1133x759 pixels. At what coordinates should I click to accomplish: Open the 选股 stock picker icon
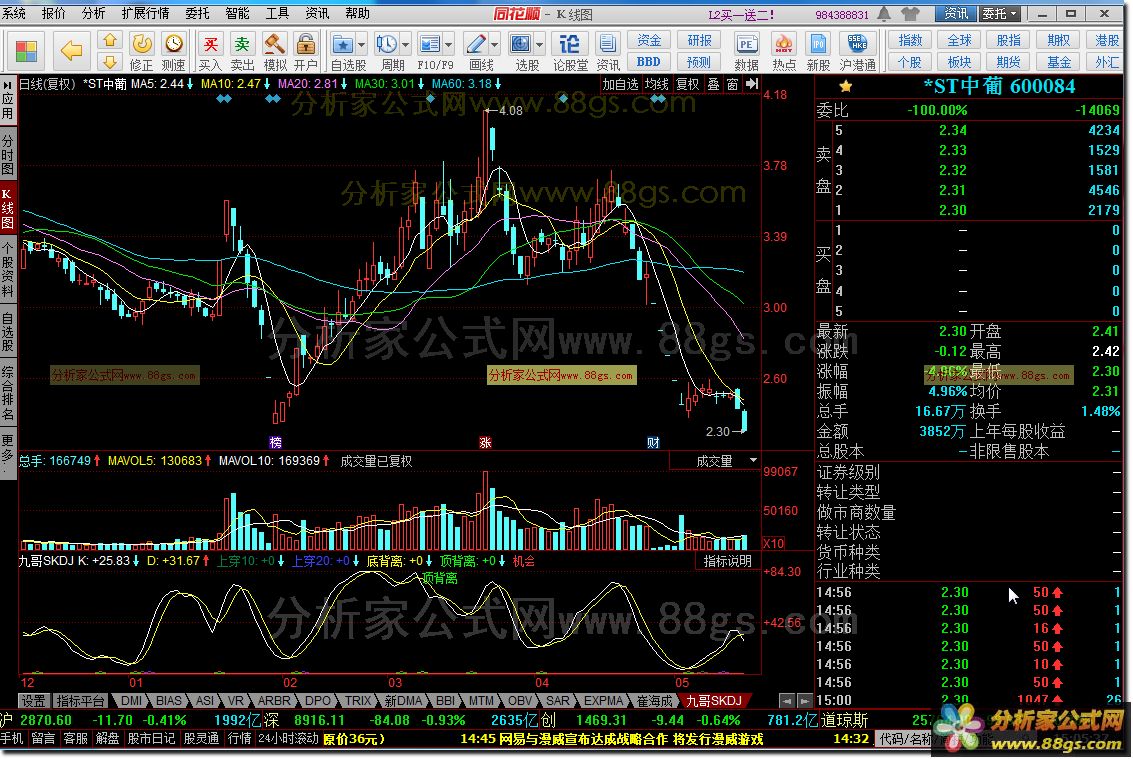pyautogui.click(x=520, y=44)
